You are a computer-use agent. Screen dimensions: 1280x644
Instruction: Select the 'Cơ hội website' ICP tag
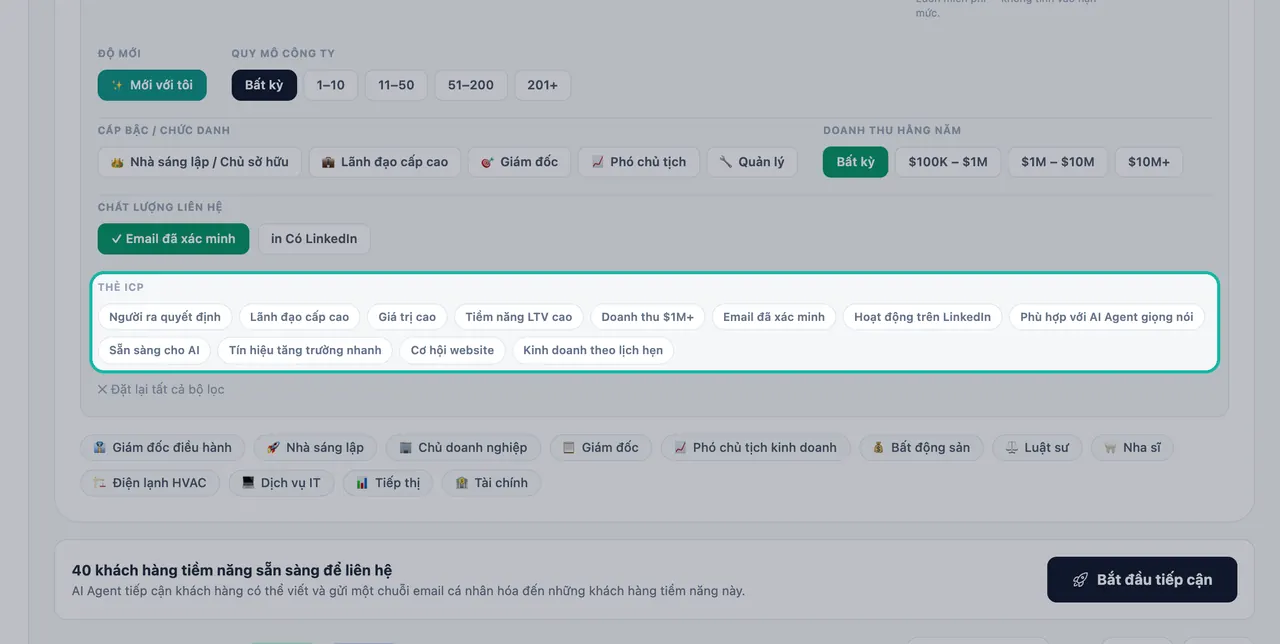pos(452,350)
